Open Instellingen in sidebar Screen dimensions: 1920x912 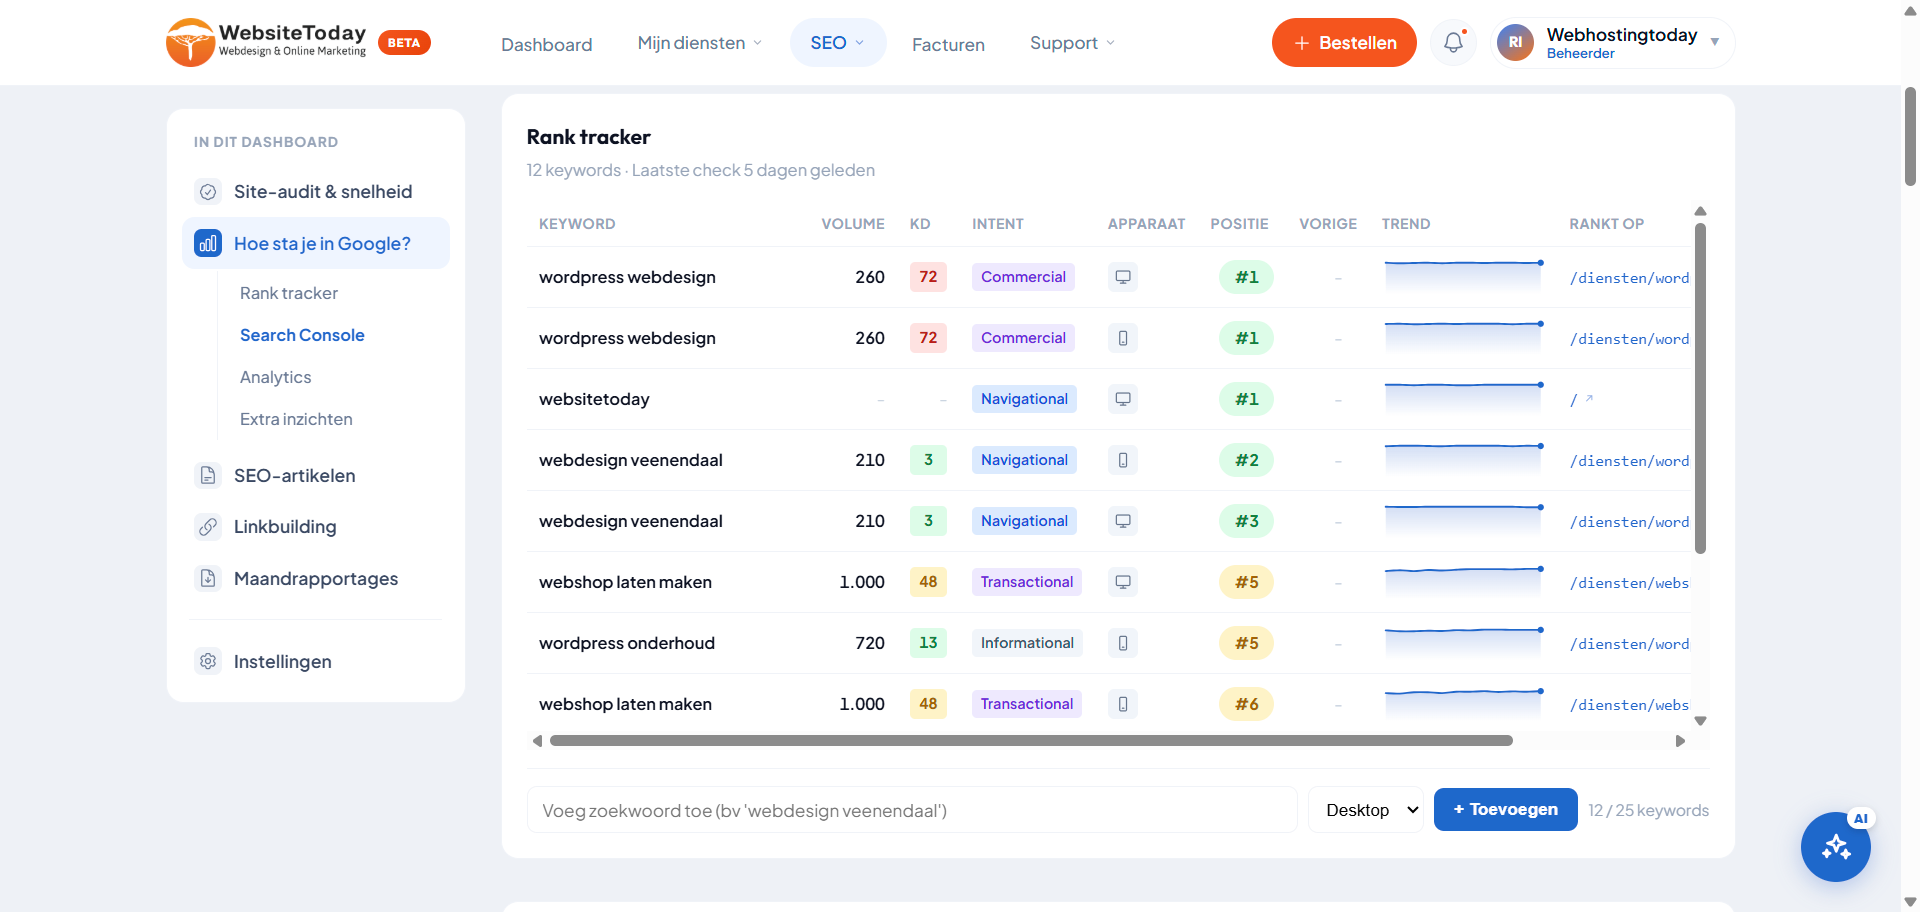[x=316, y=661]
